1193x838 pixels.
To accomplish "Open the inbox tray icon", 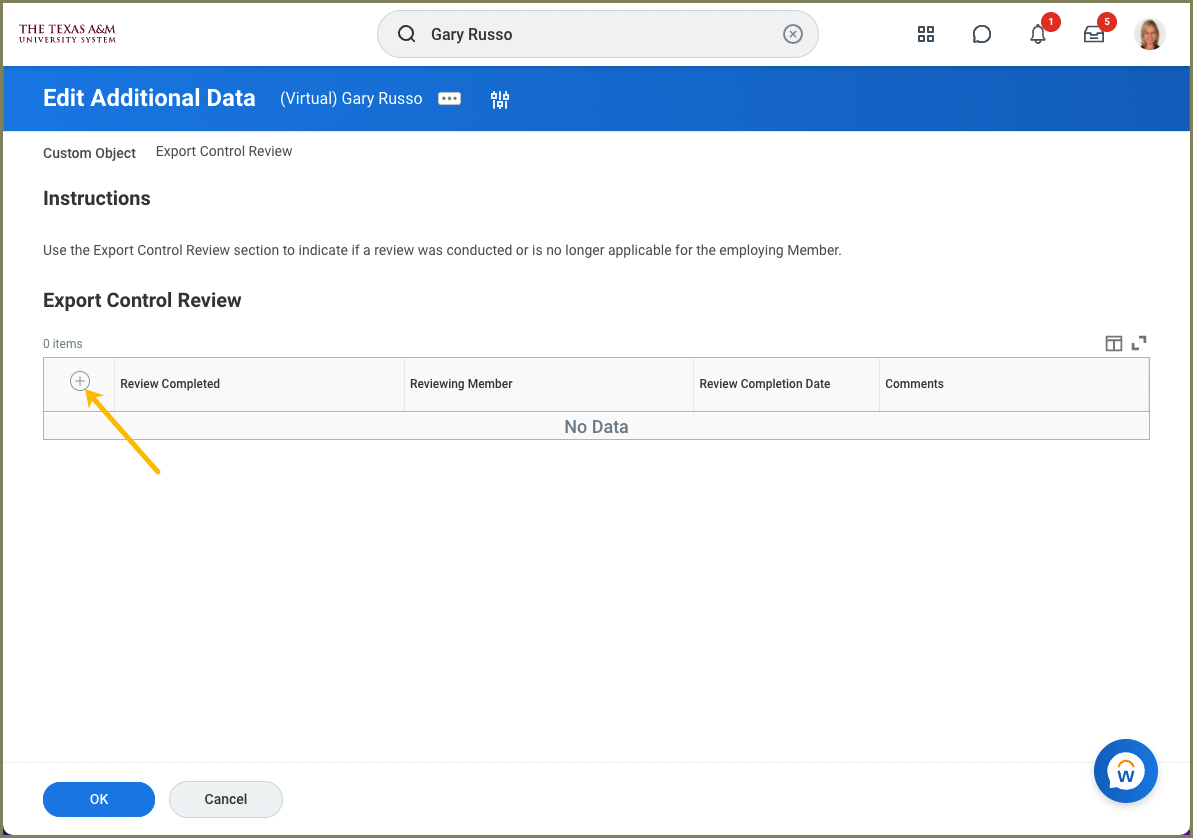I will (1094, 35).
